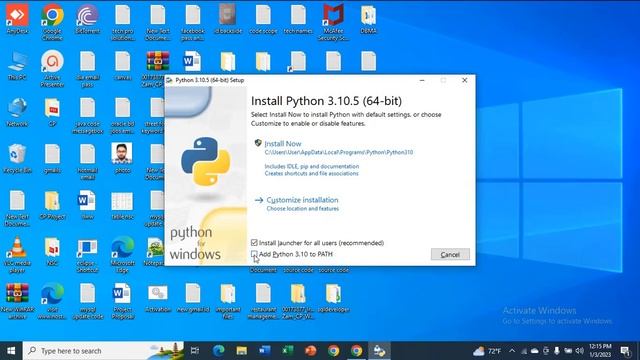
Task: Select the Google Chrome desktop shortcut
Action: 52,22
